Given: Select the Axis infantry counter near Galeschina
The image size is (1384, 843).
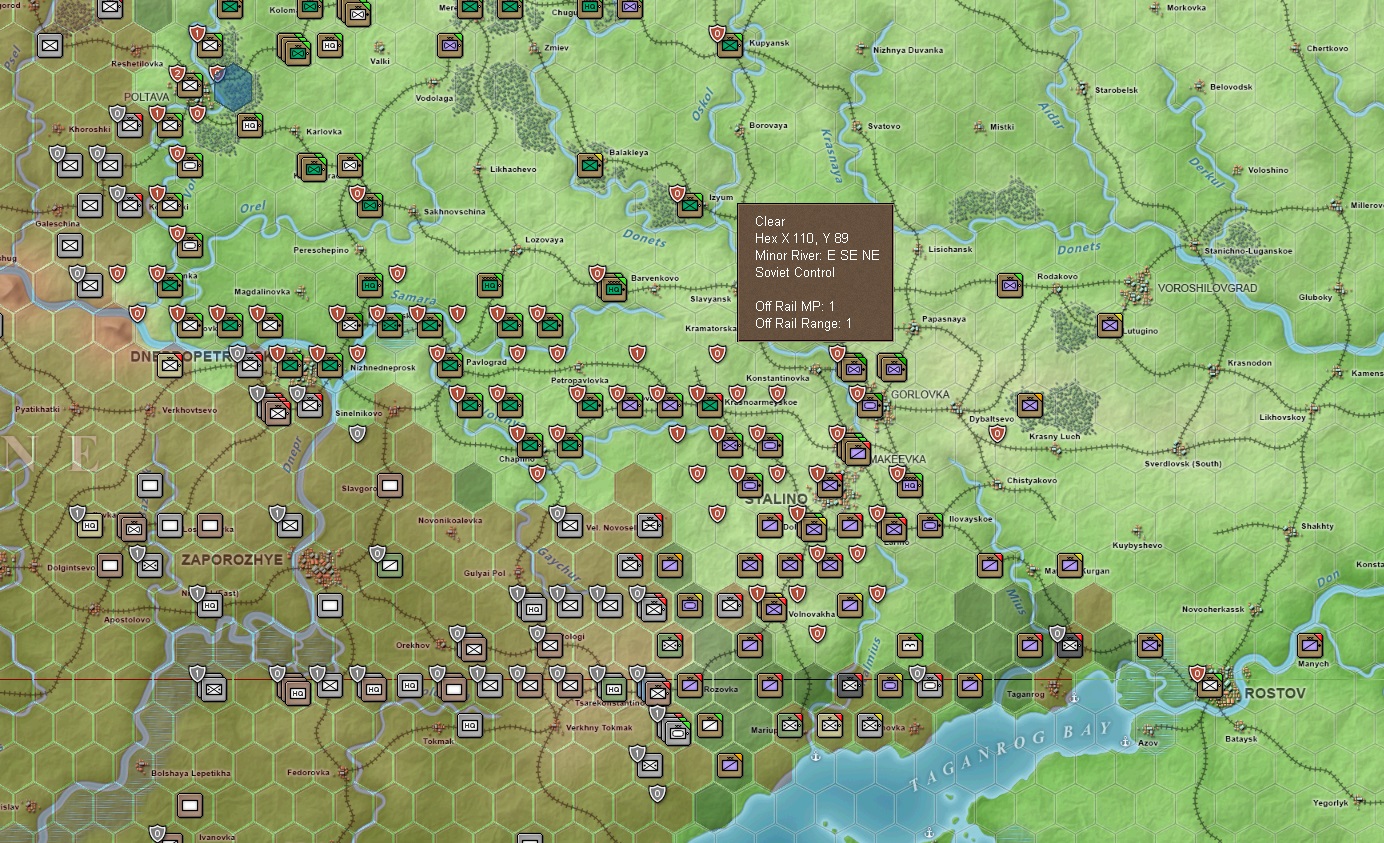Looking at the screenshot, I should tap(70, 245).
